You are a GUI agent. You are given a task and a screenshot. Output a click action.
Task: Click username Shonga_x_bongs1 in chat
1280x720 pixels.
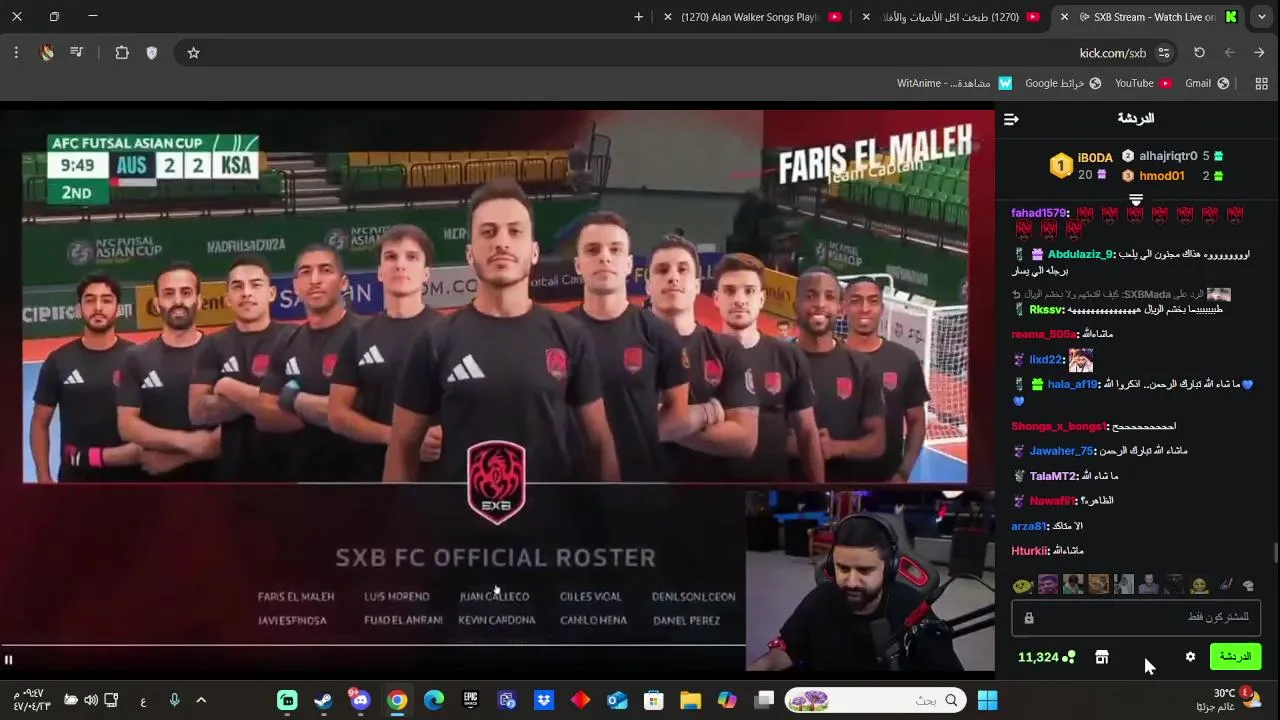click(x=1059, y=427)
